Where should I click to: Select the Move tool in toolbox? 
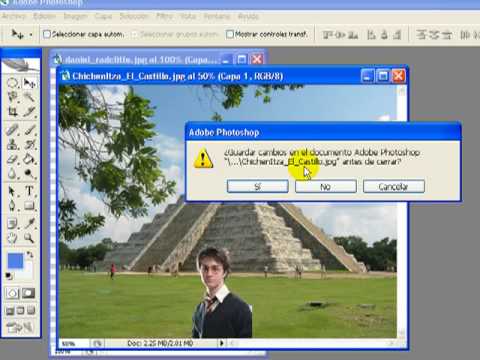tap(29, 83)
